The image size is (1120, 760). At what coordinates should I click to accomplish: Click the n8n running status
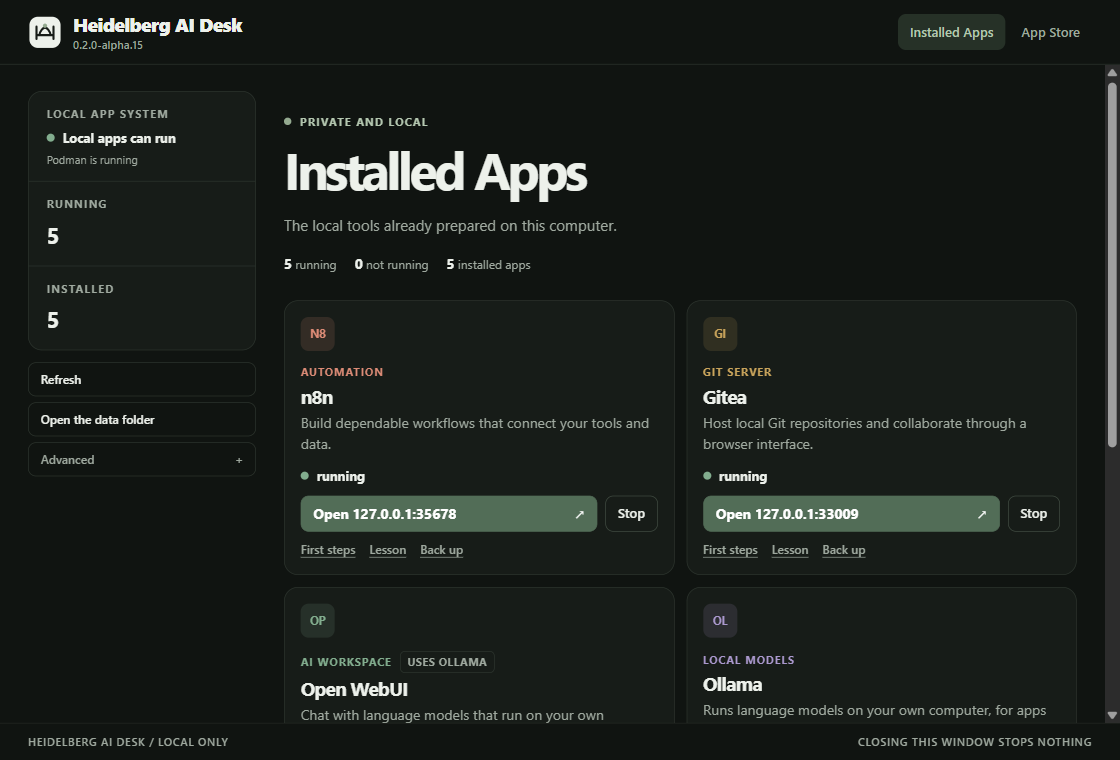click(333, 476)
